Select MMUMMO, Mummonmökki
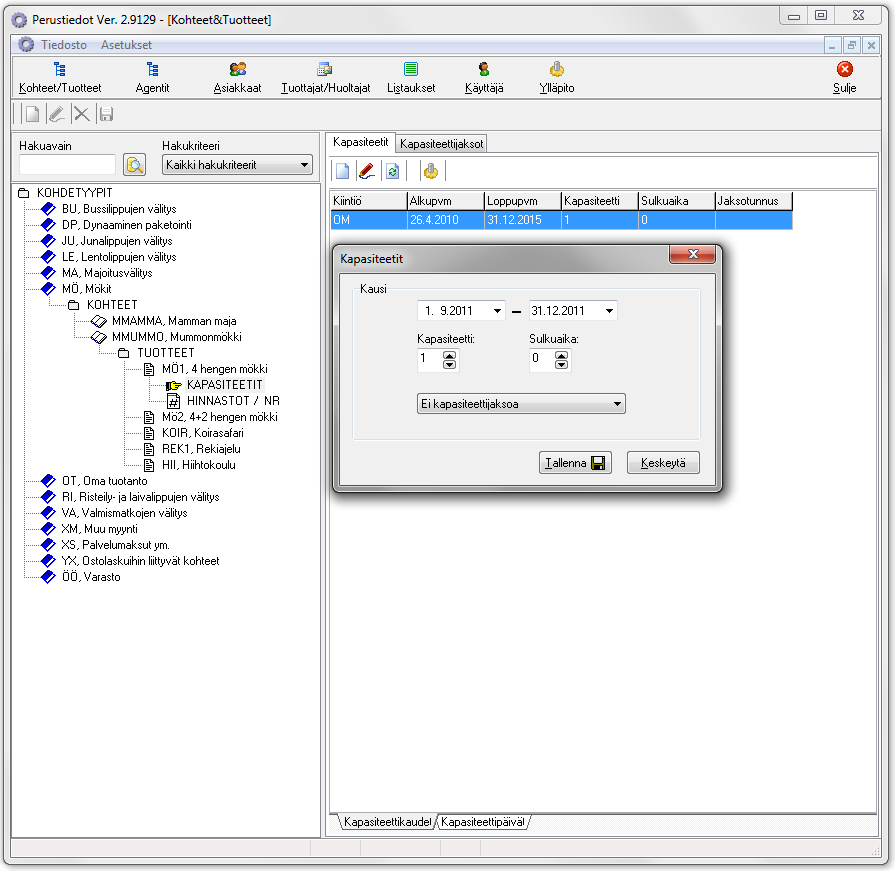 coord(176,337)
